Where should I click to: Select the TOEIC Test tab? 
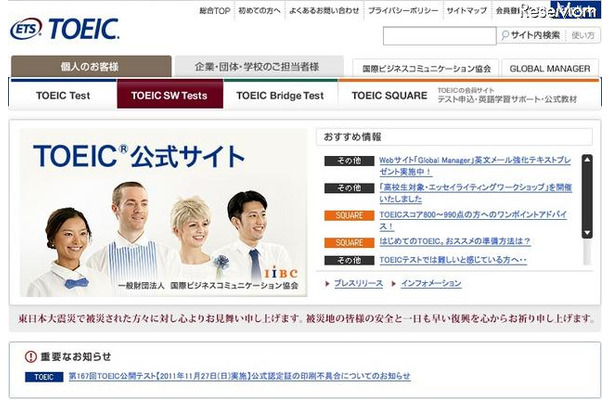63,95
